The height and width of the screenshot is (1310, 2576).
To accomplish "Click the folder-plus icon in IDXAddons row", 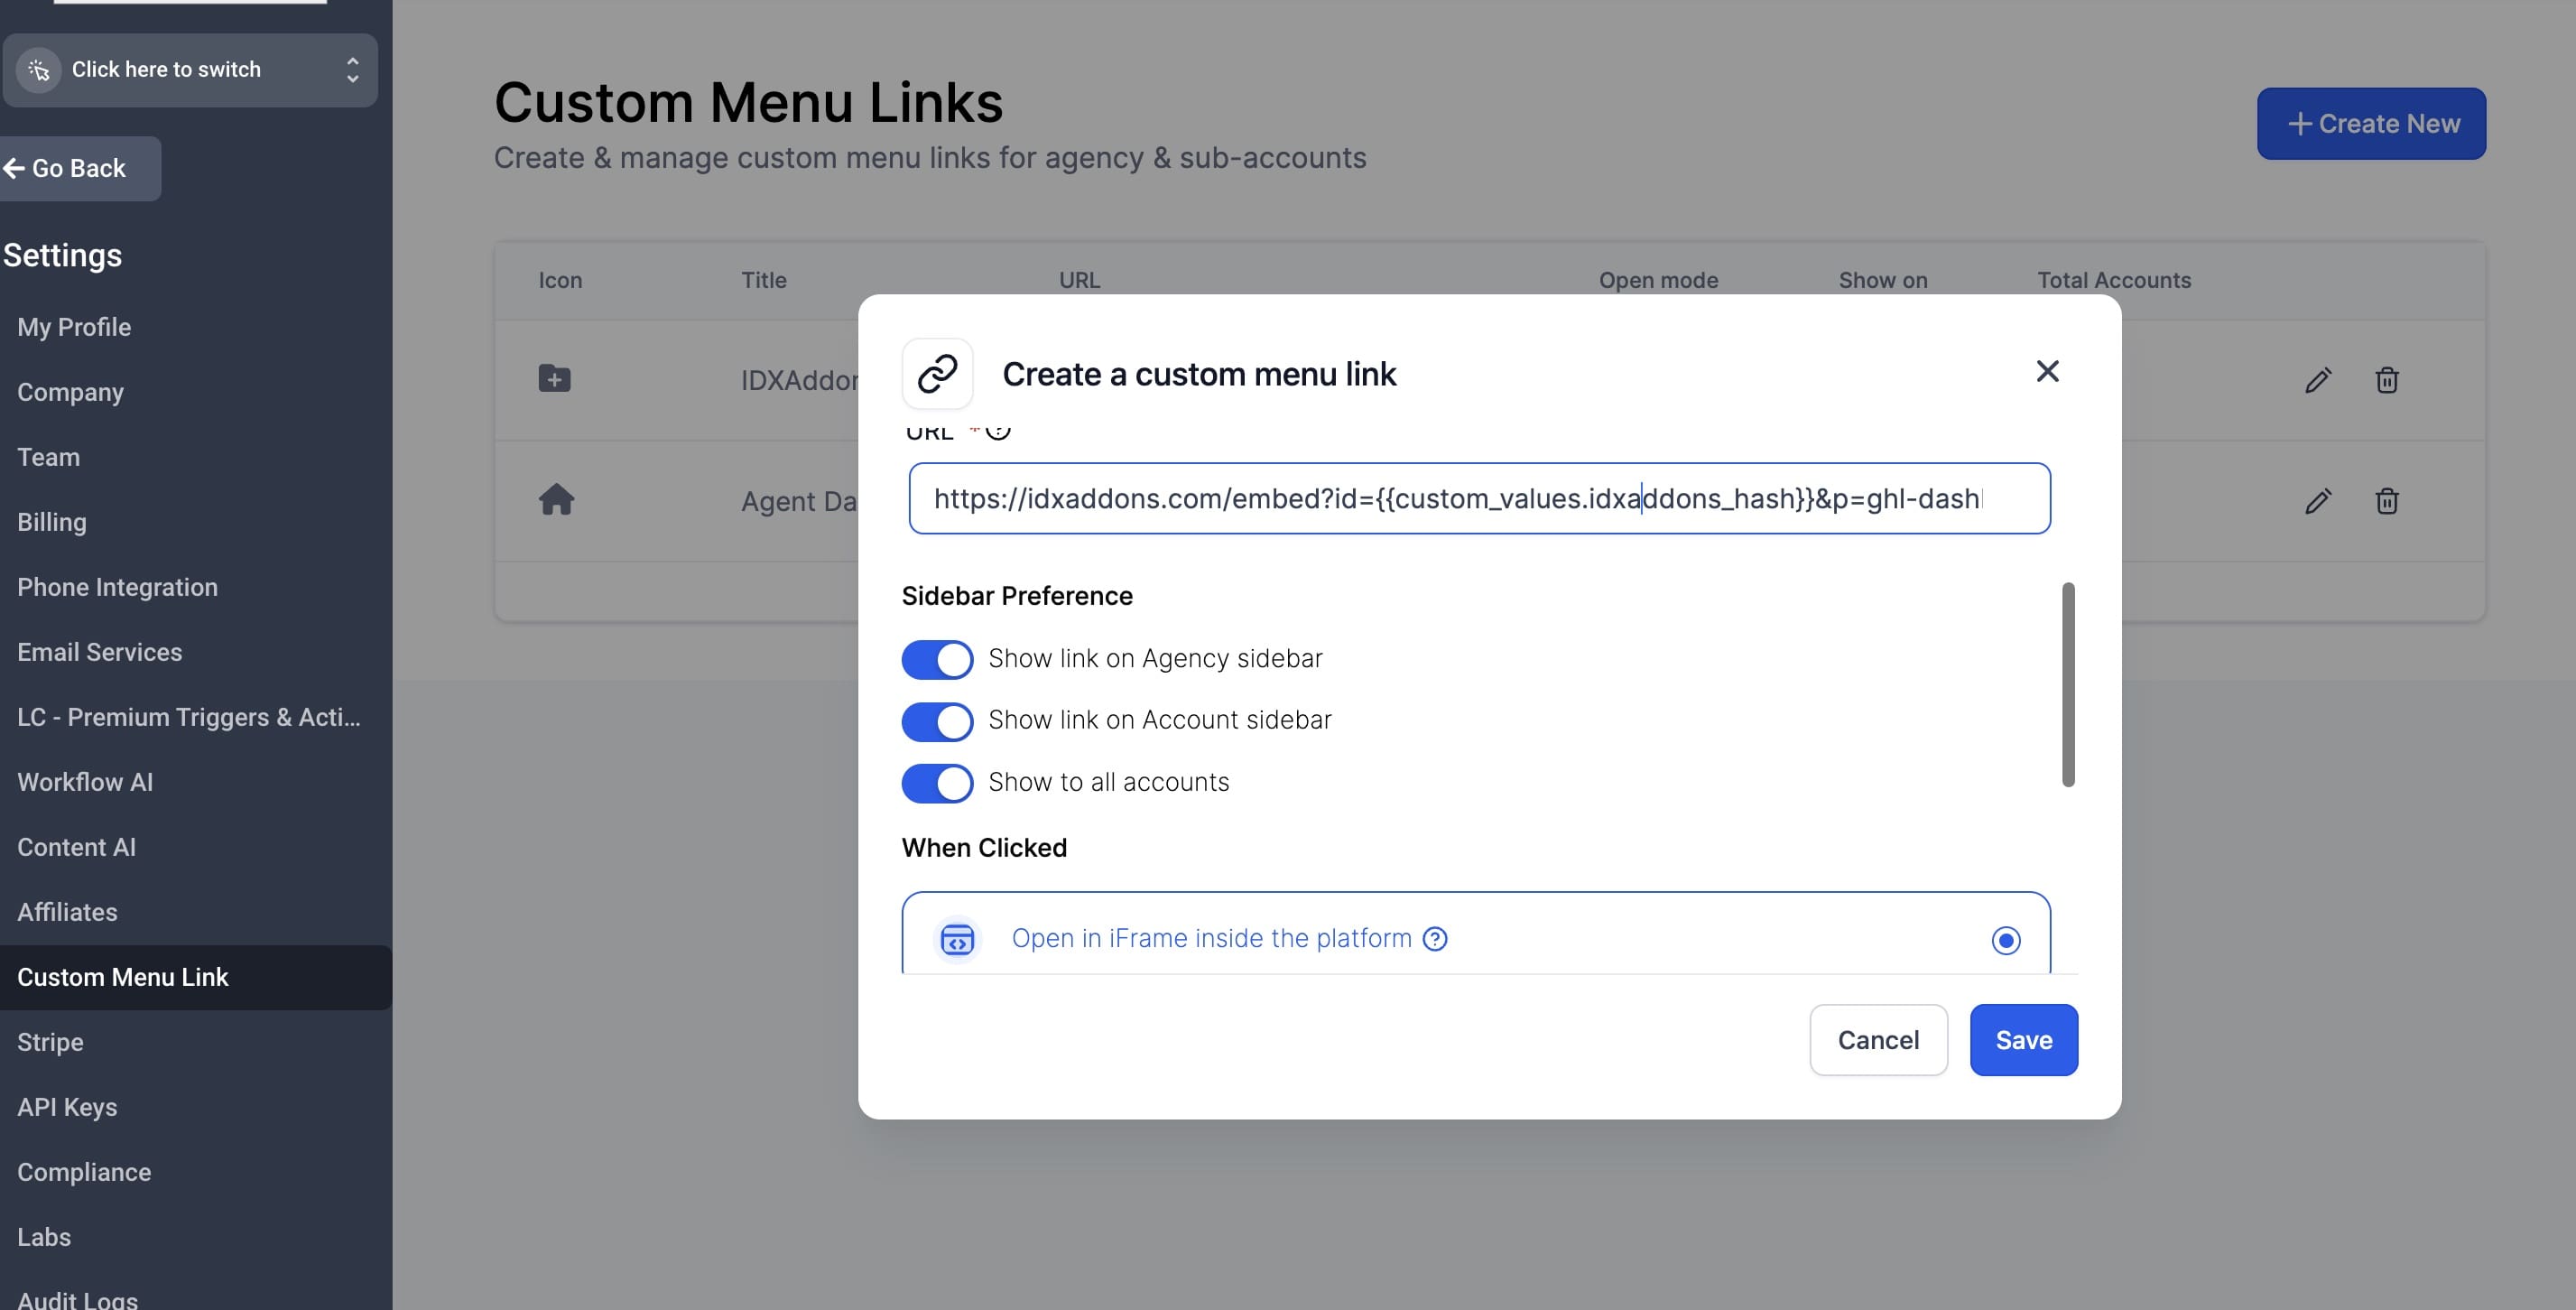I will 554,379.
